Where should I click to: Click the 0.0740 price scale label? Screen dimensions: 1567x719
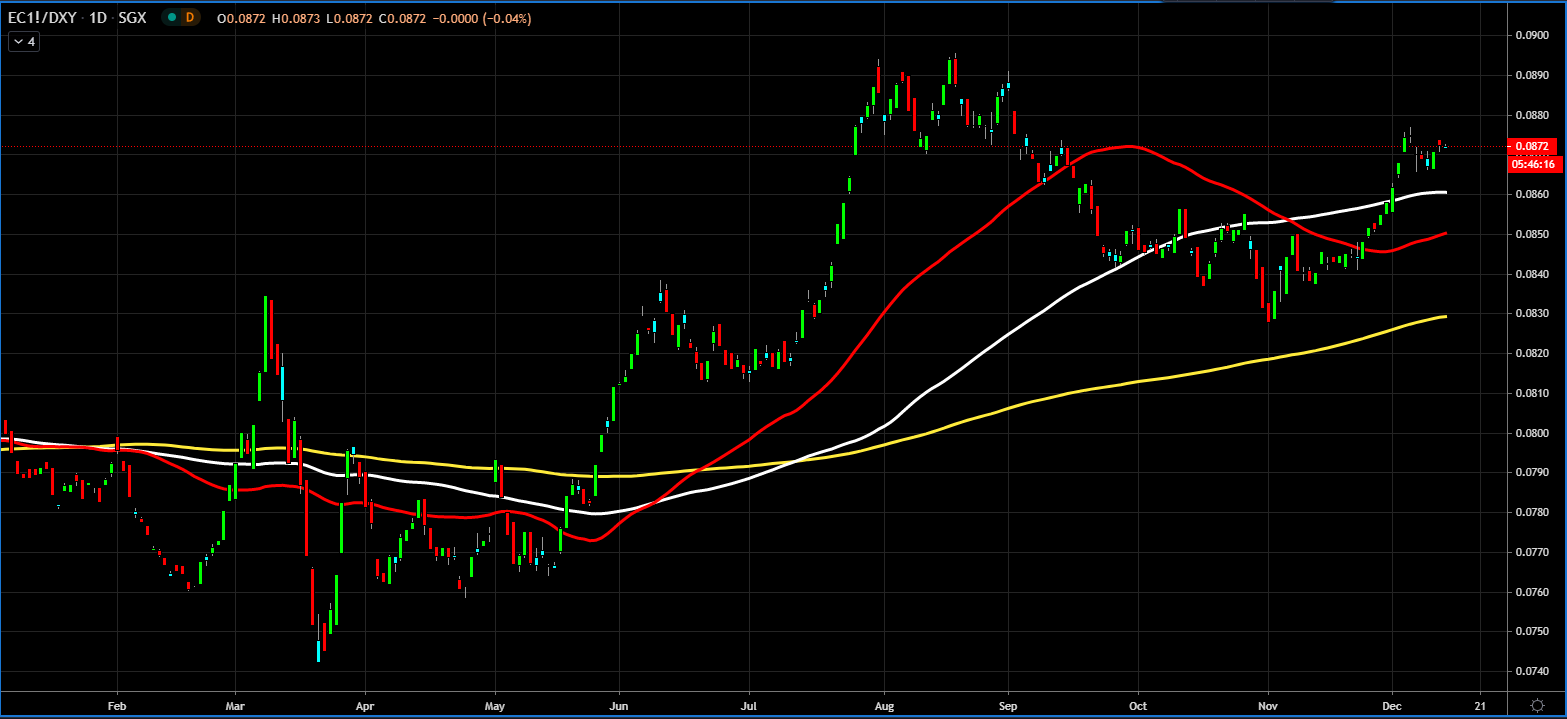1531,671
